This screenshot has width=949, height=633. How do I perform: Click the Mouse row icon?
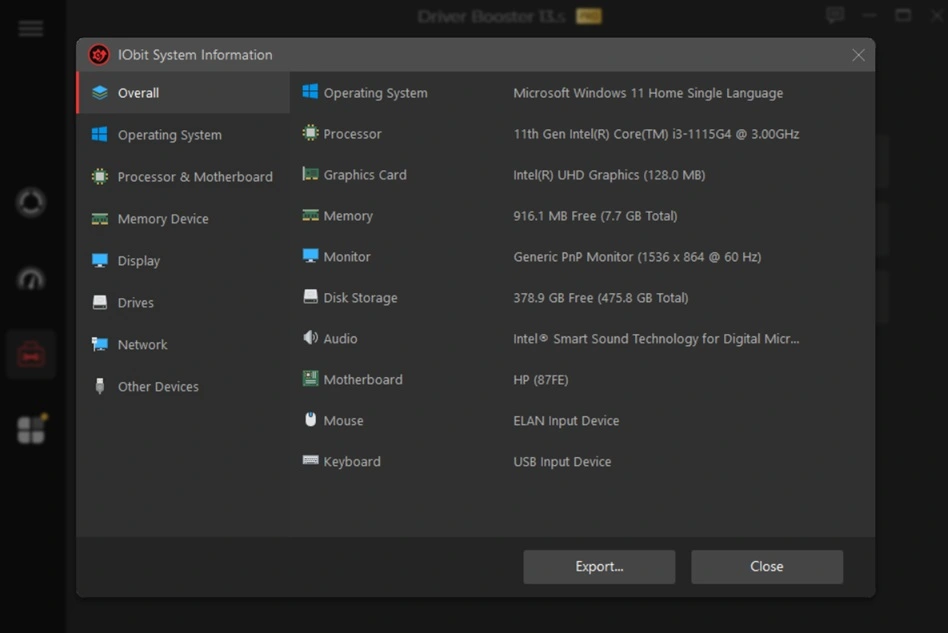coord(310,419)
